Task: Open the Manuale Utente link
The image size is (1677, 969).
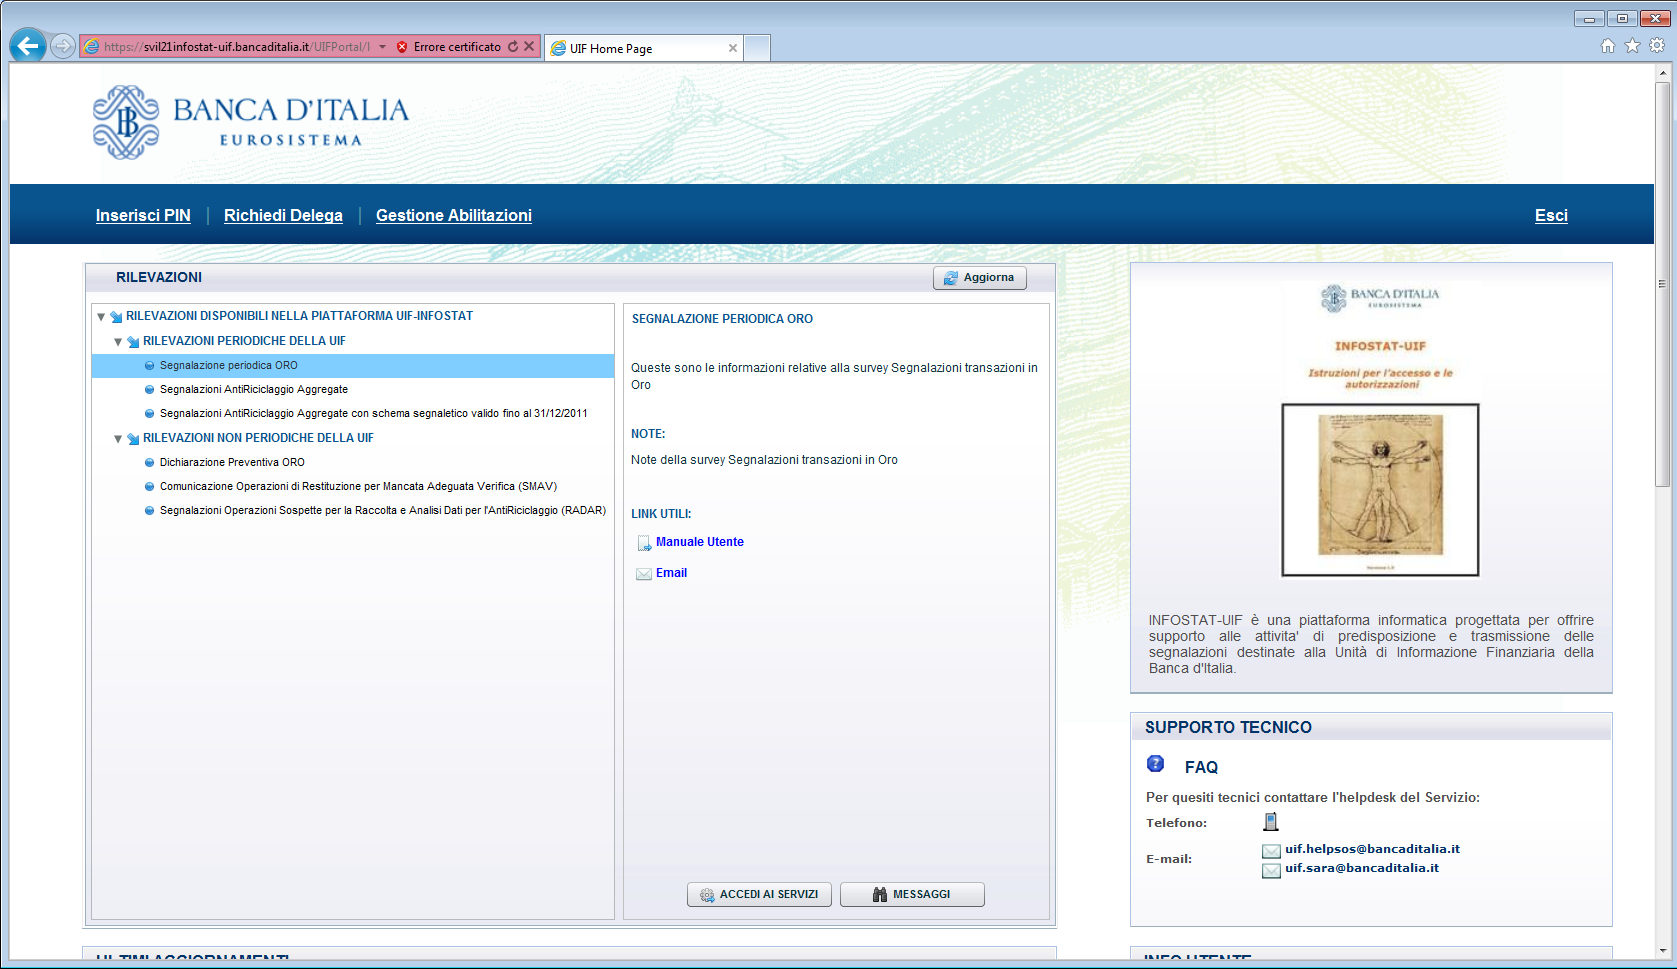Action: 700,542
